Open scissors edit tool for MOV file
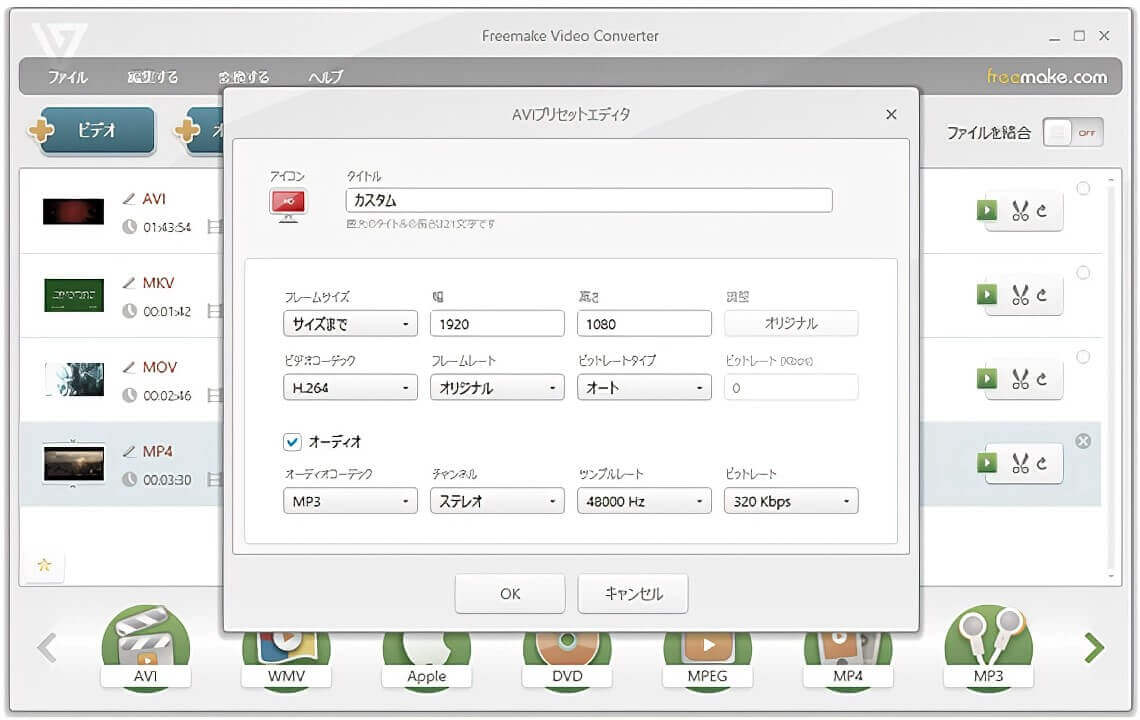The height and width of the screenshot is (720, 1140). point(1021,379)
